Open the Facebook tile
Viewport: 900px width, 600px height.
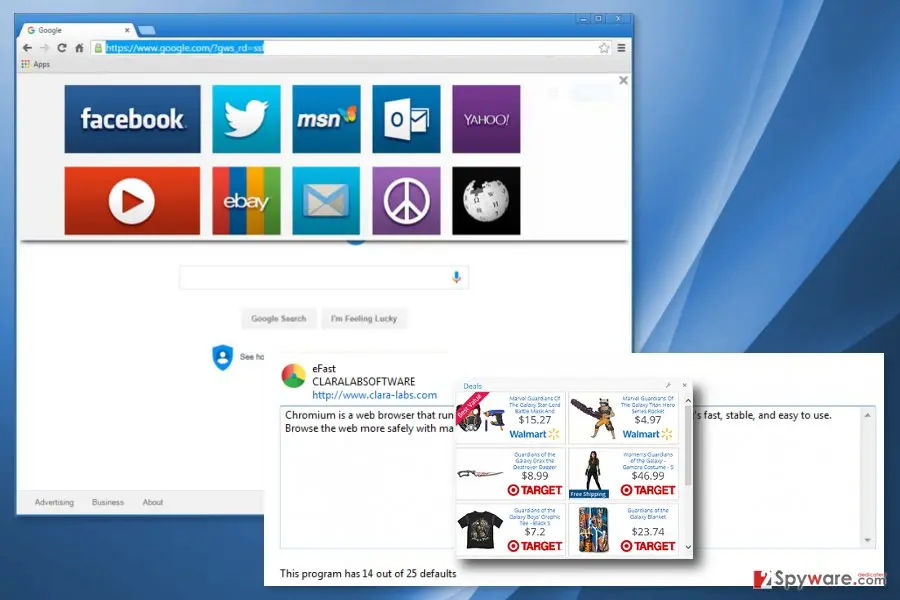133,119
